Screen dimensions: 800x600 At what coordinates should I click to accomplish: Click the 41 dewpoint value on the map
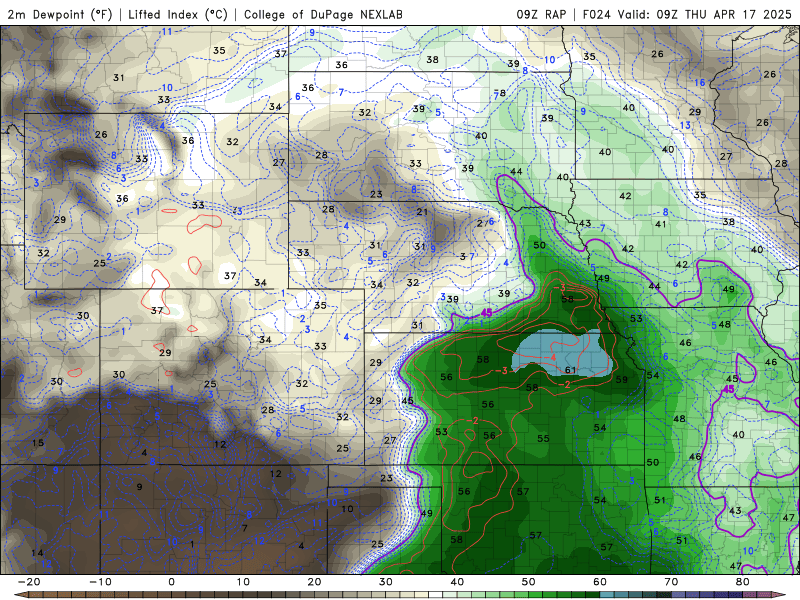661,224
